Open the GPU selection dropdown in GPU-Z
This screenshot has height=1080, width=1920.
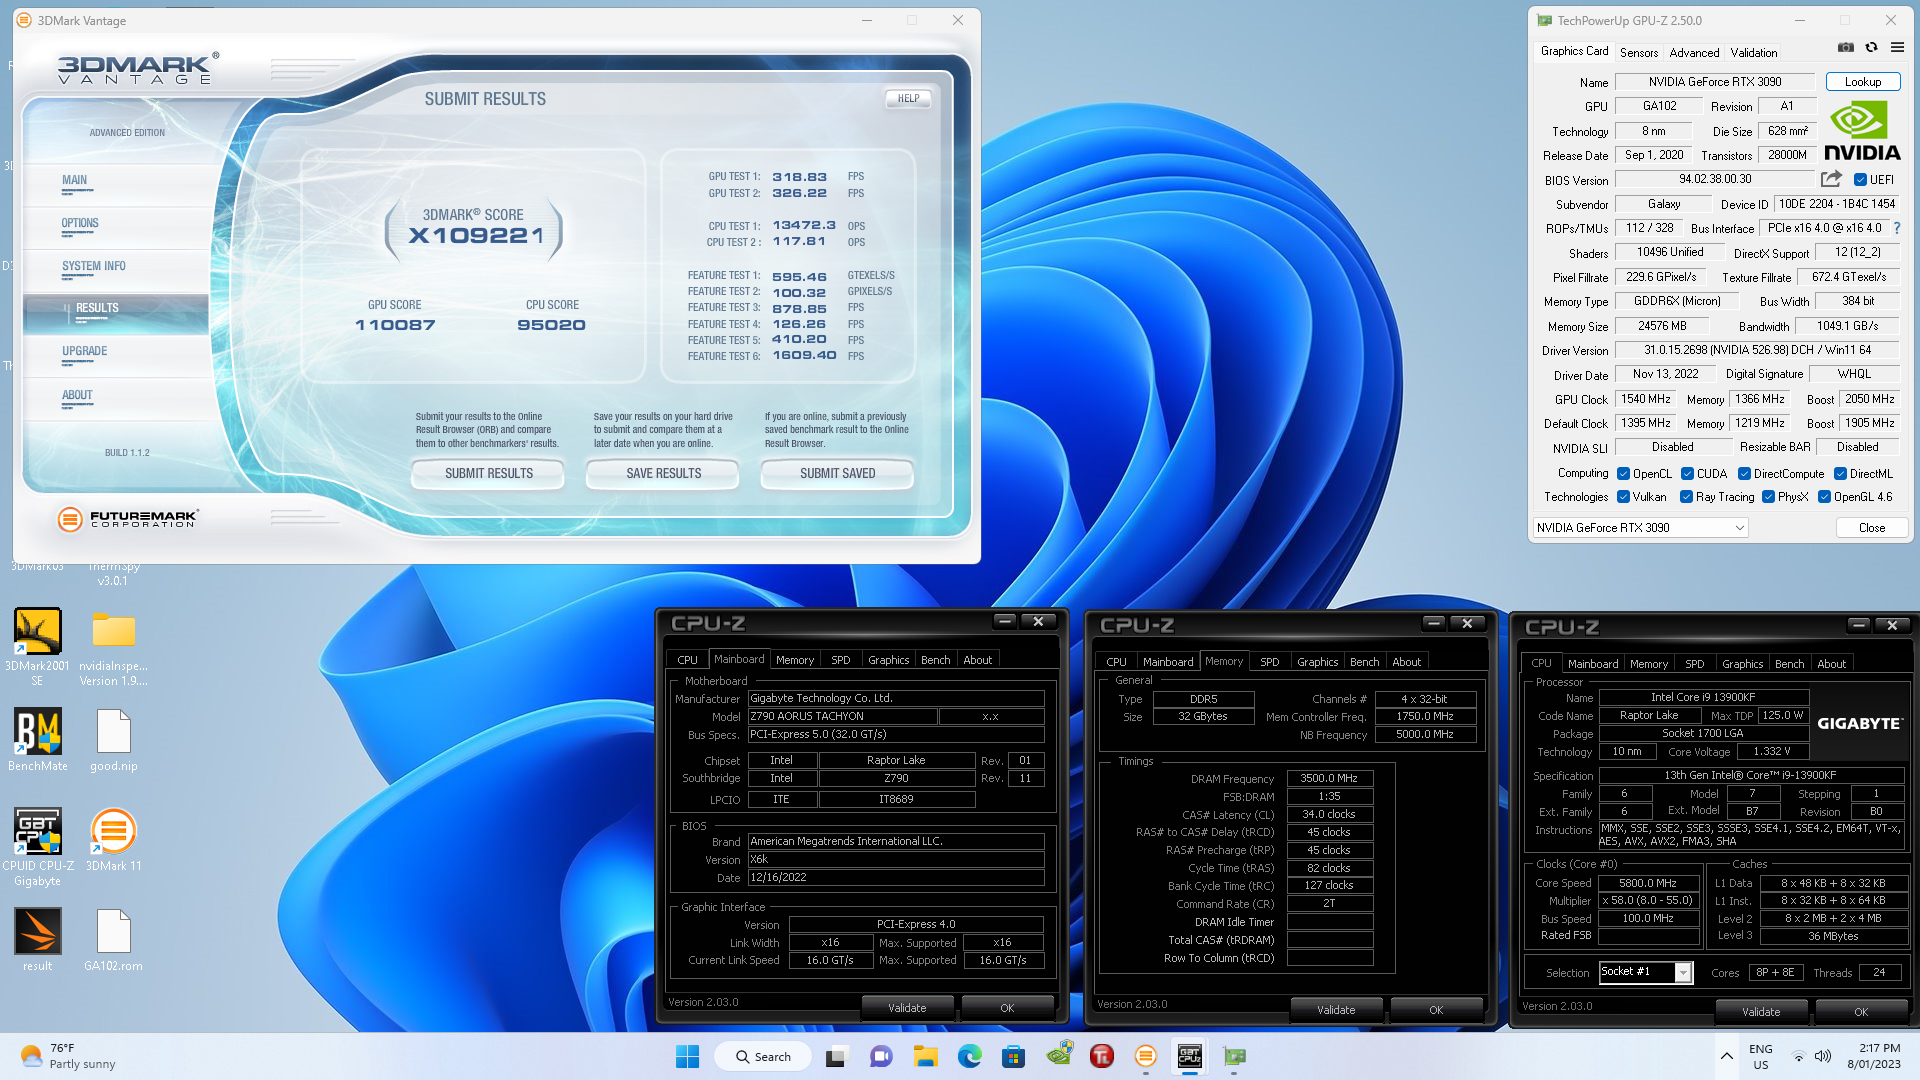[1640, 528]
